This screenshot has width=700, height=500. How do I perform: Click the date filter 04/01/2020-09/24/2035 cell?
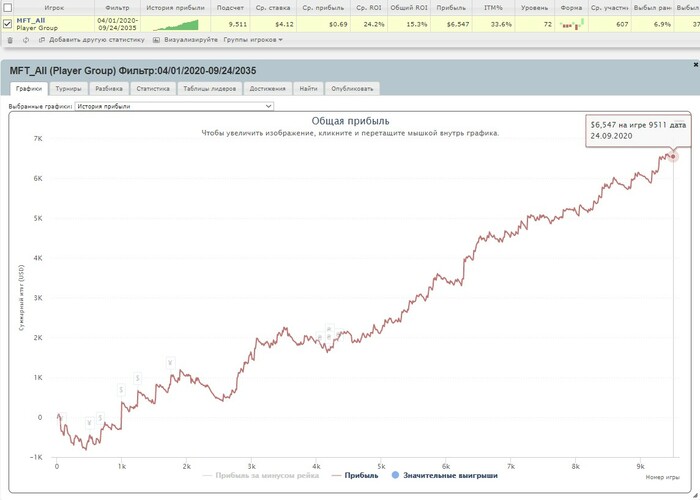(117, 24)
